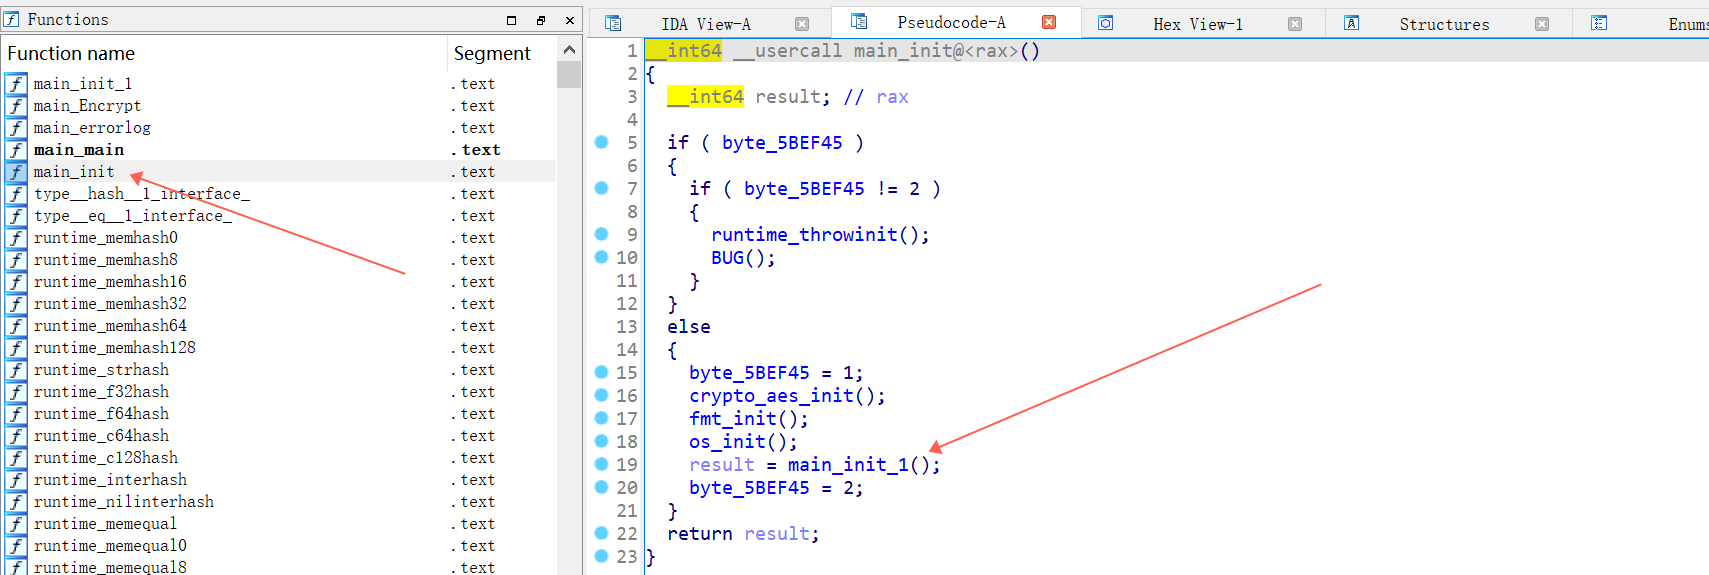Close the Pseudocode-A tab
Screen dimensions: 1709x575
point(1049,22)
